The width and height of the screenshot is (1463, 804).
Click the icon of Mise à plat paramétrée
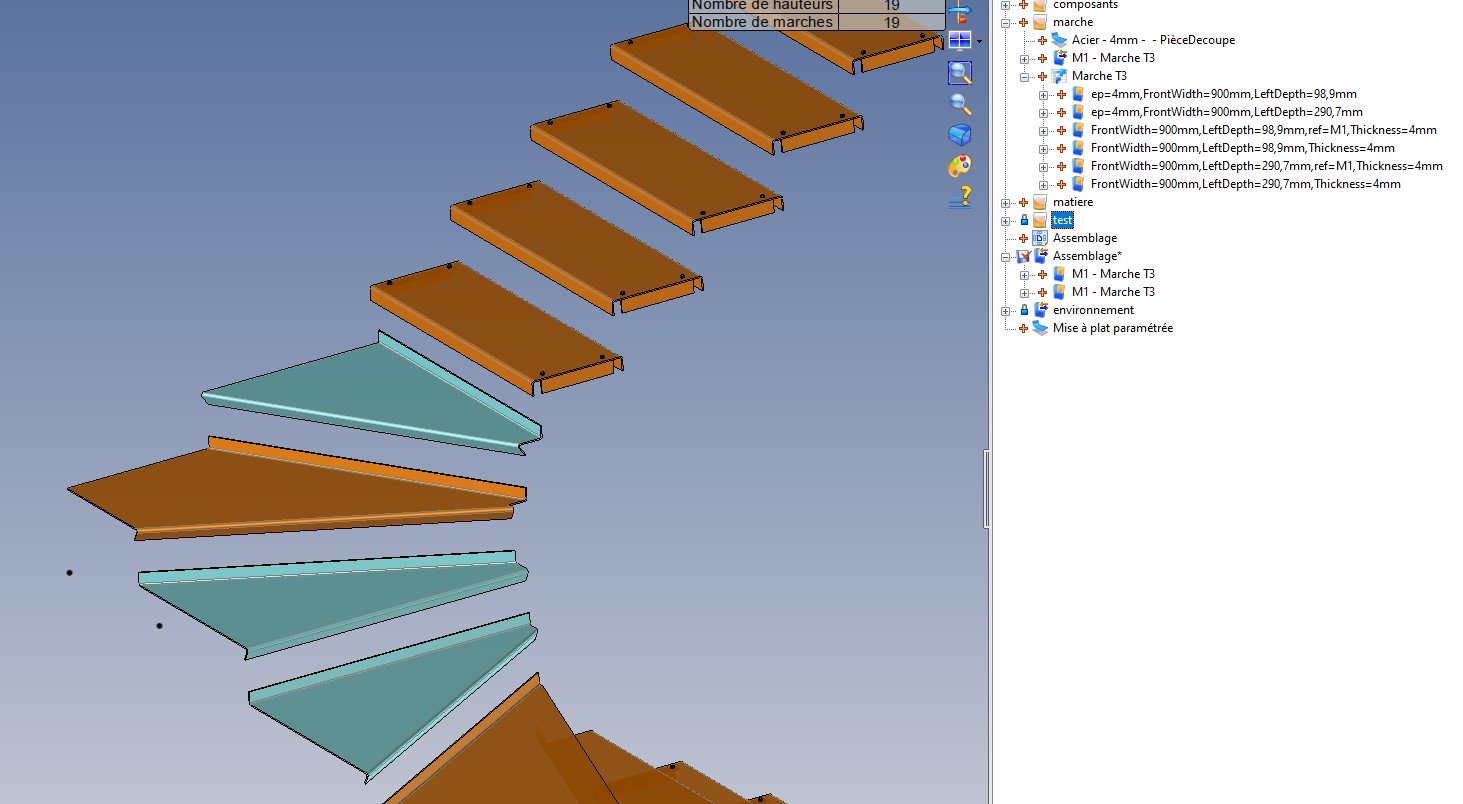pos(1040,328)
